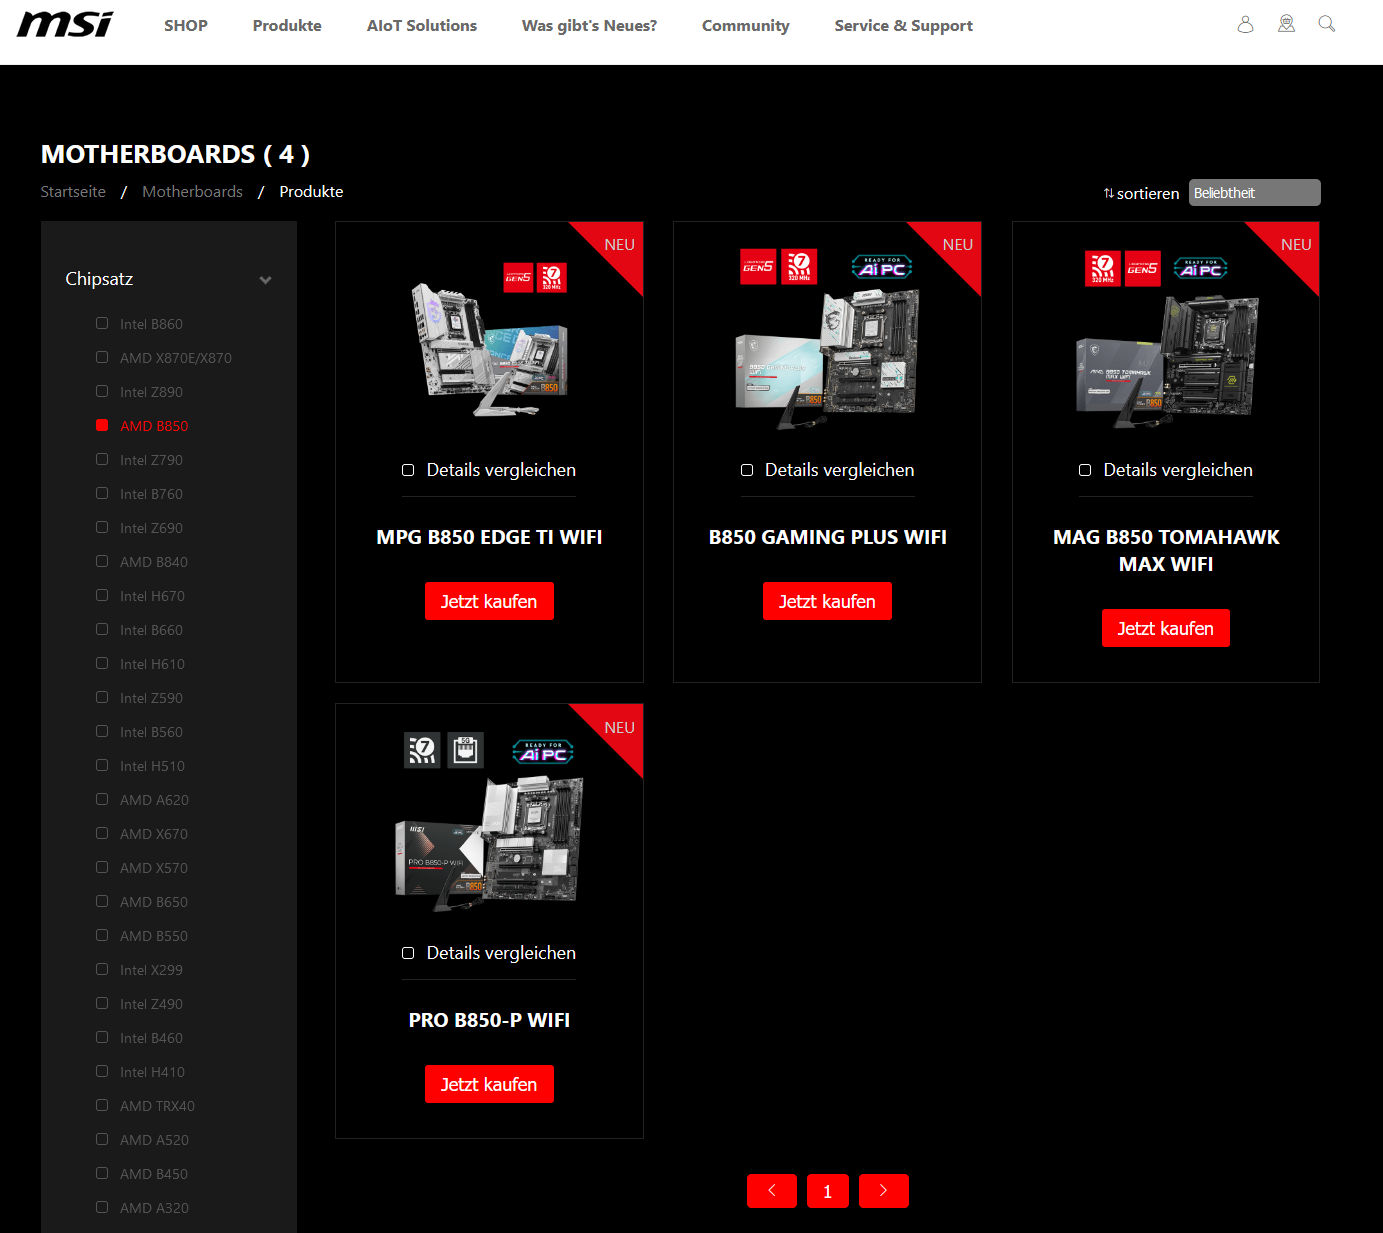Click WiFi 7 badge on PRO B850-P WIFI
Image resolution: width=1383 pixels, height=1233 pixels.
pos(422,750)
